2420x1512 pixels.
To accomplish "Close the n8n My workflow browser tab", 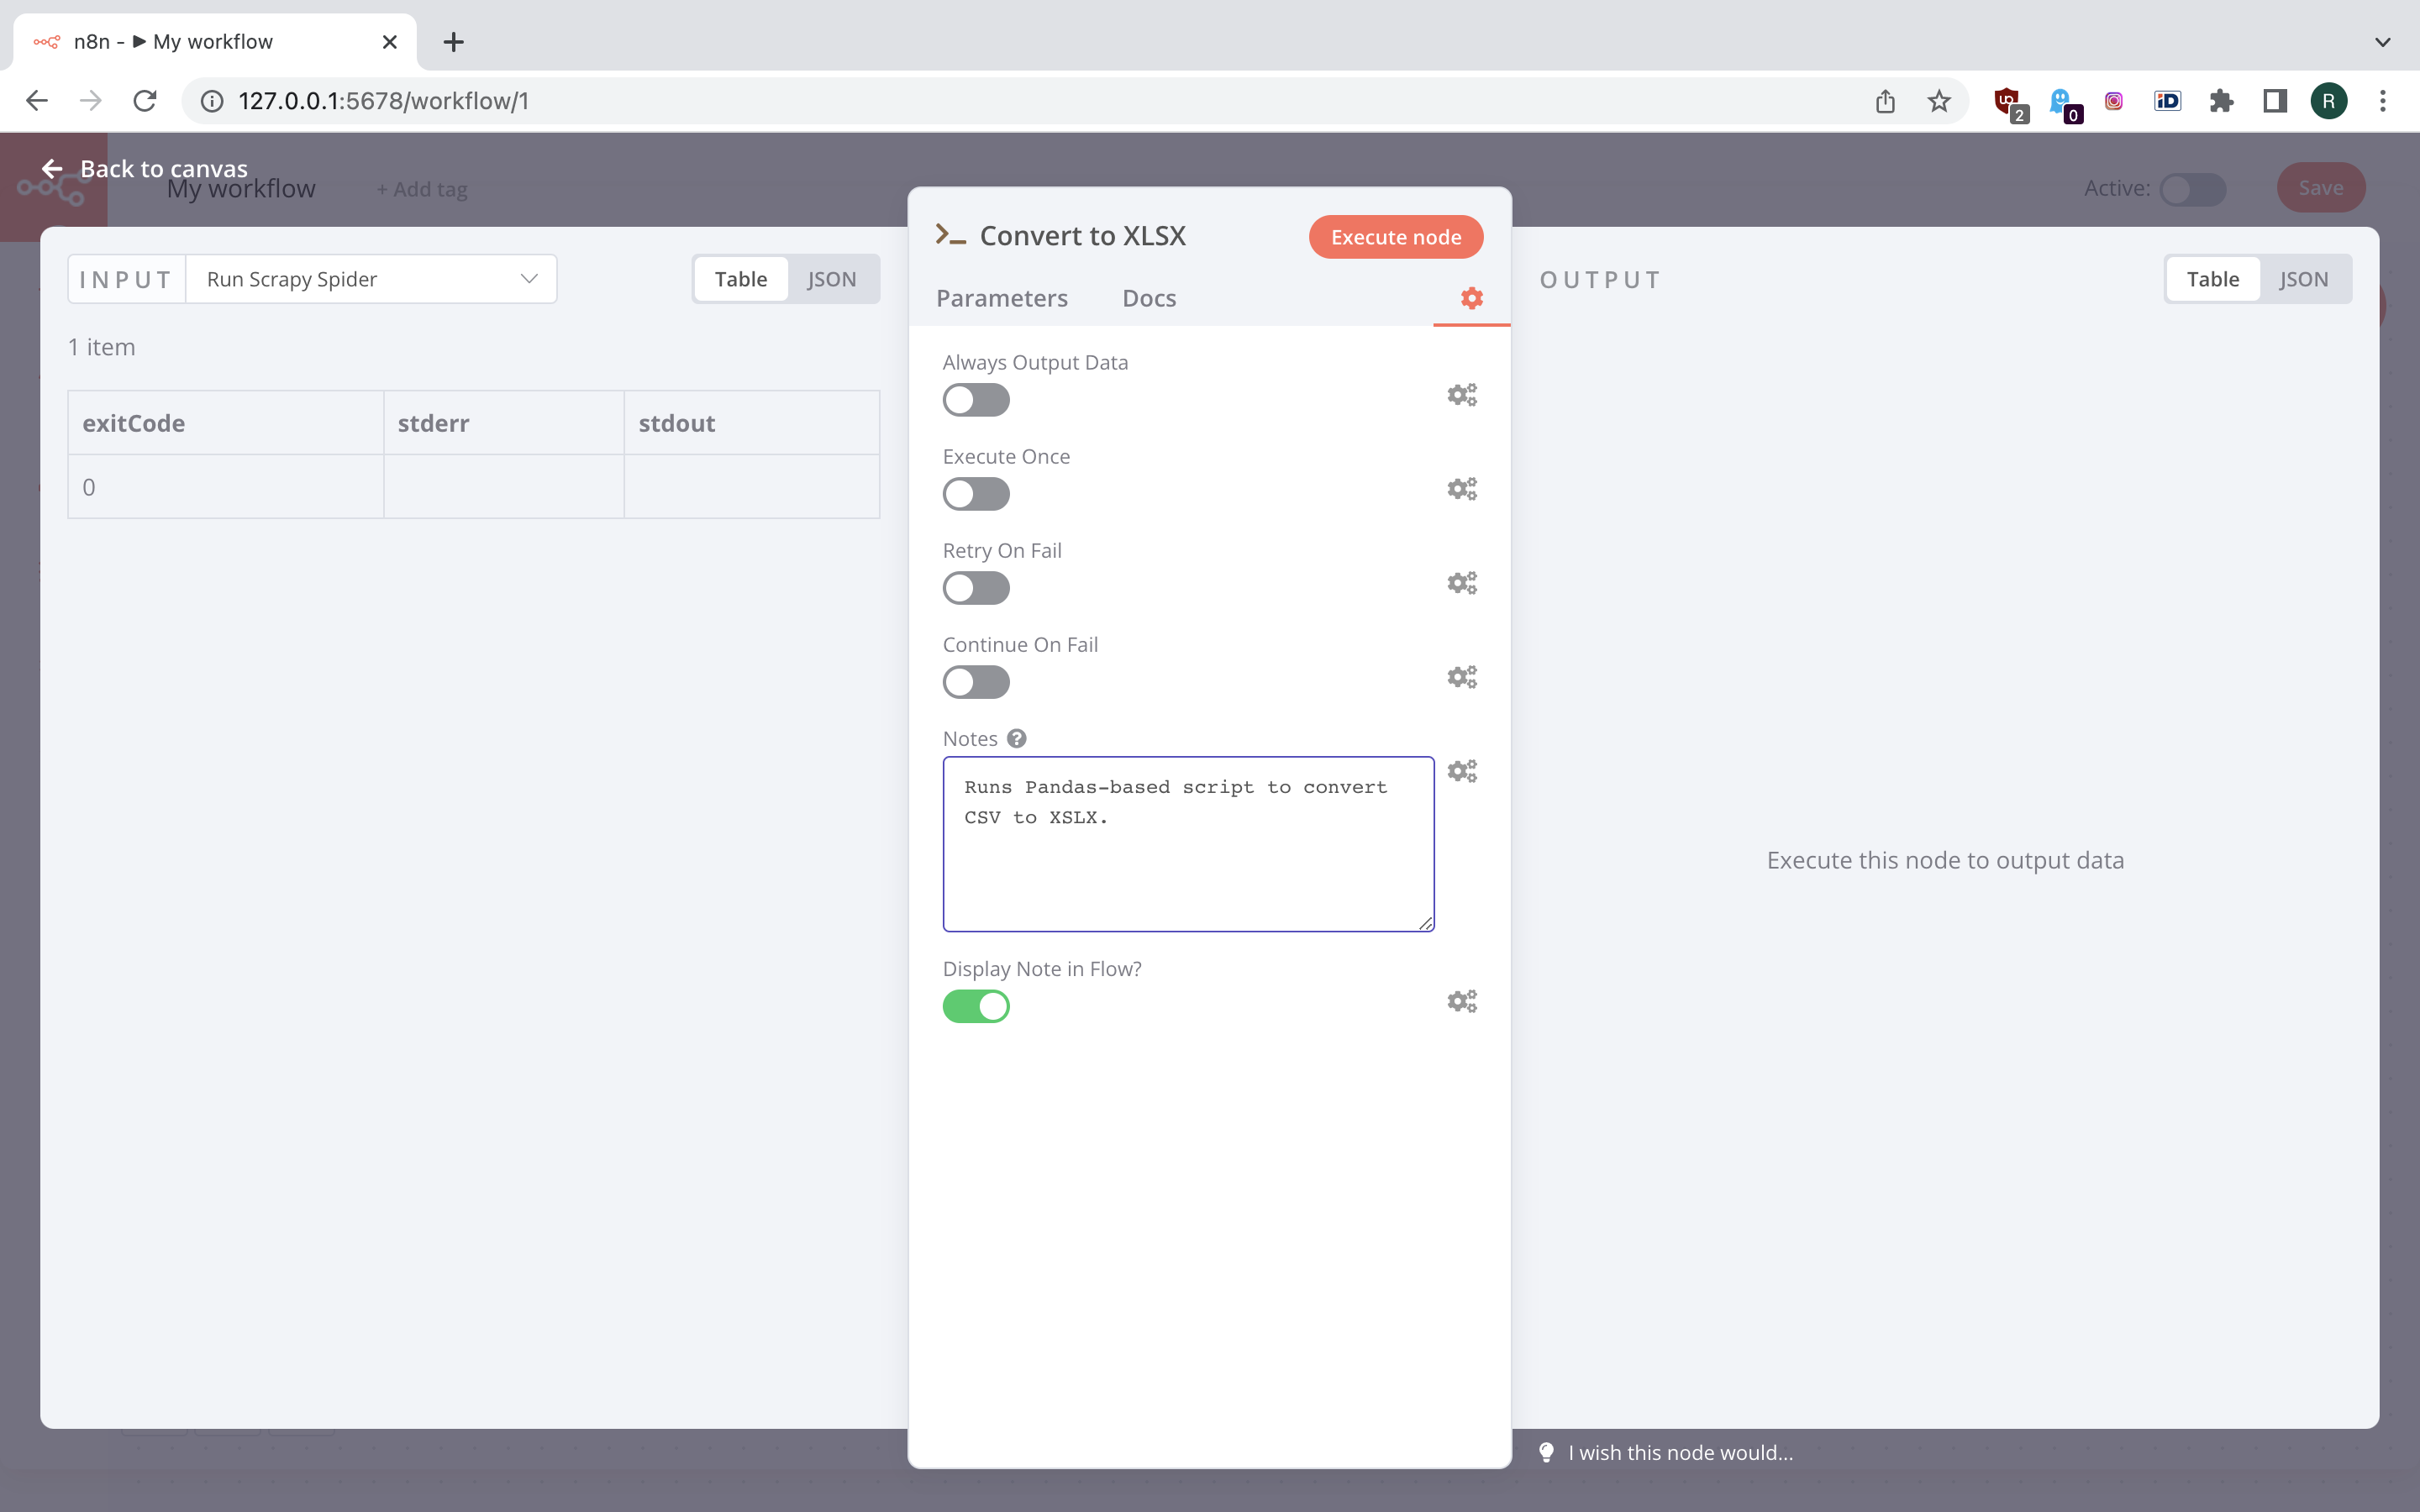I will (390, 42).
